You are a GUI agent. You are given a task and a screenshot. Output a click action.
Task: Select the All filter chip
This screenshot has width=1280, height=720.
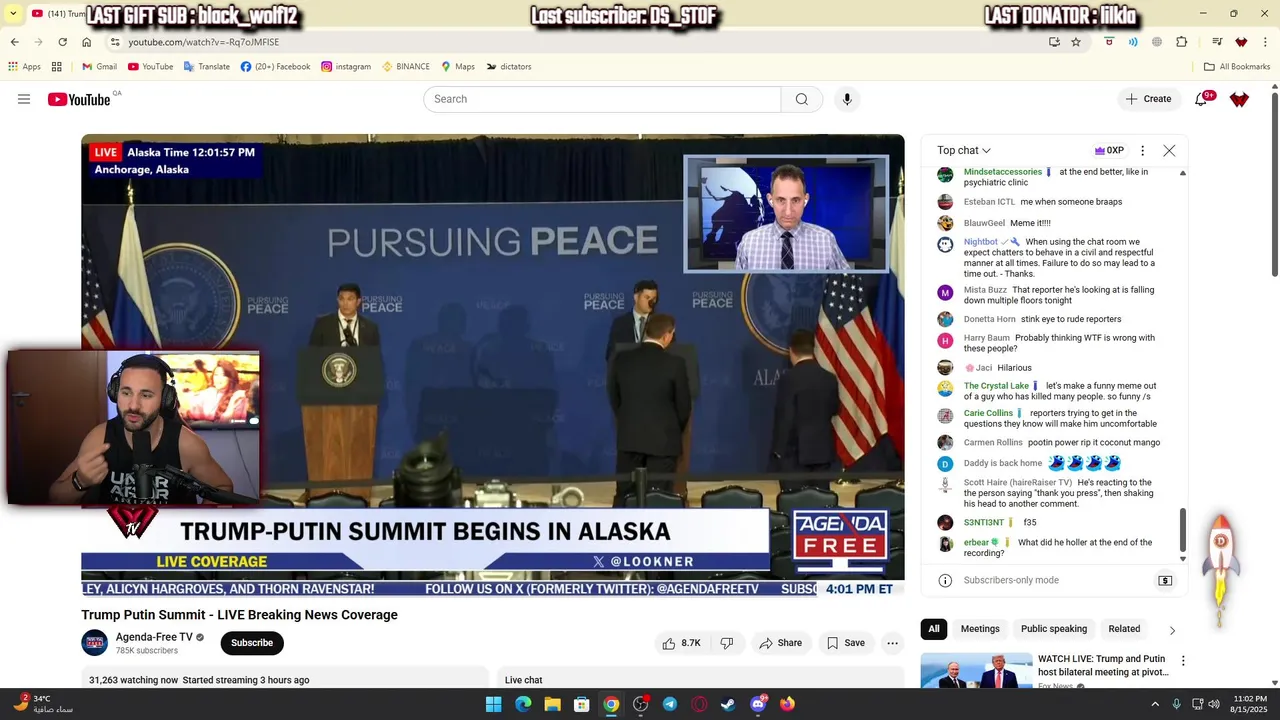click(934, 629)
